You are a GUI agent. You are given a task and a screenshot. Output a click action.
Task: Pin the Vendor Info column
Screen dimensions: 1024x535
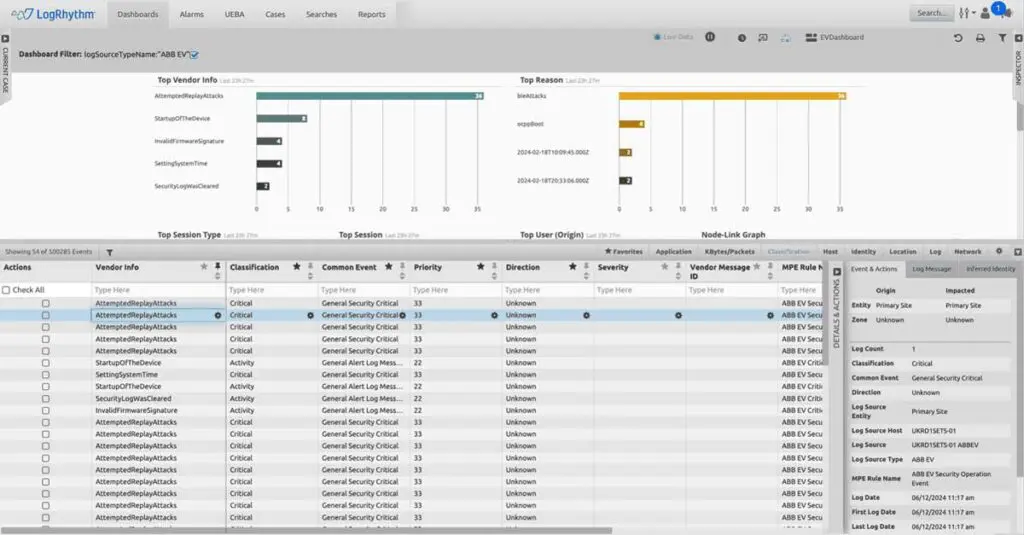[217, 268]
